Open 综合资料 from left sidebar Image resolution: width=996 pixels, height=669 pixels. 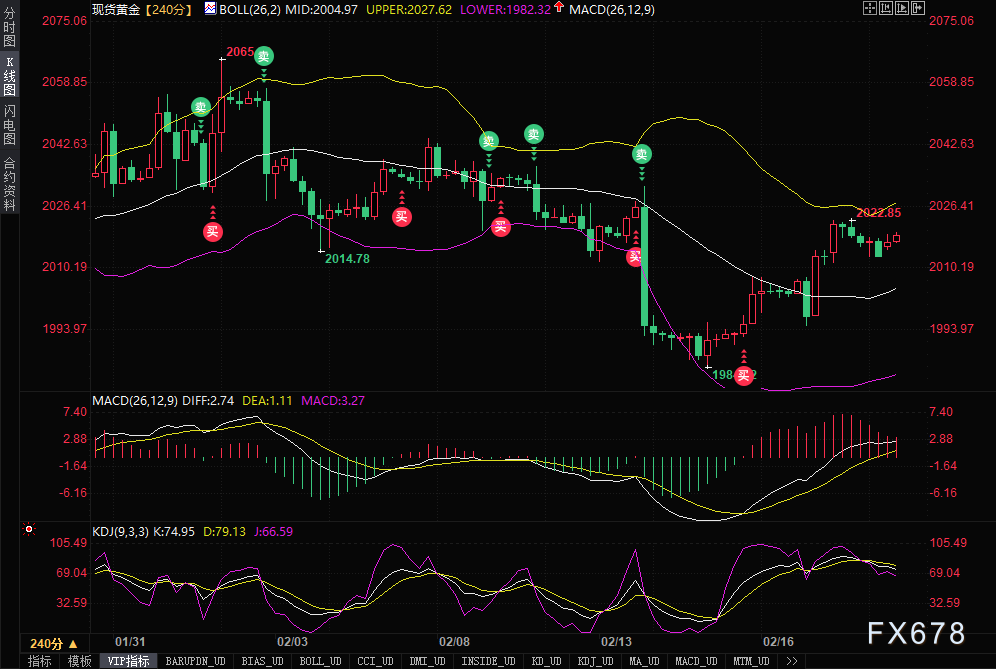point(9,183)
